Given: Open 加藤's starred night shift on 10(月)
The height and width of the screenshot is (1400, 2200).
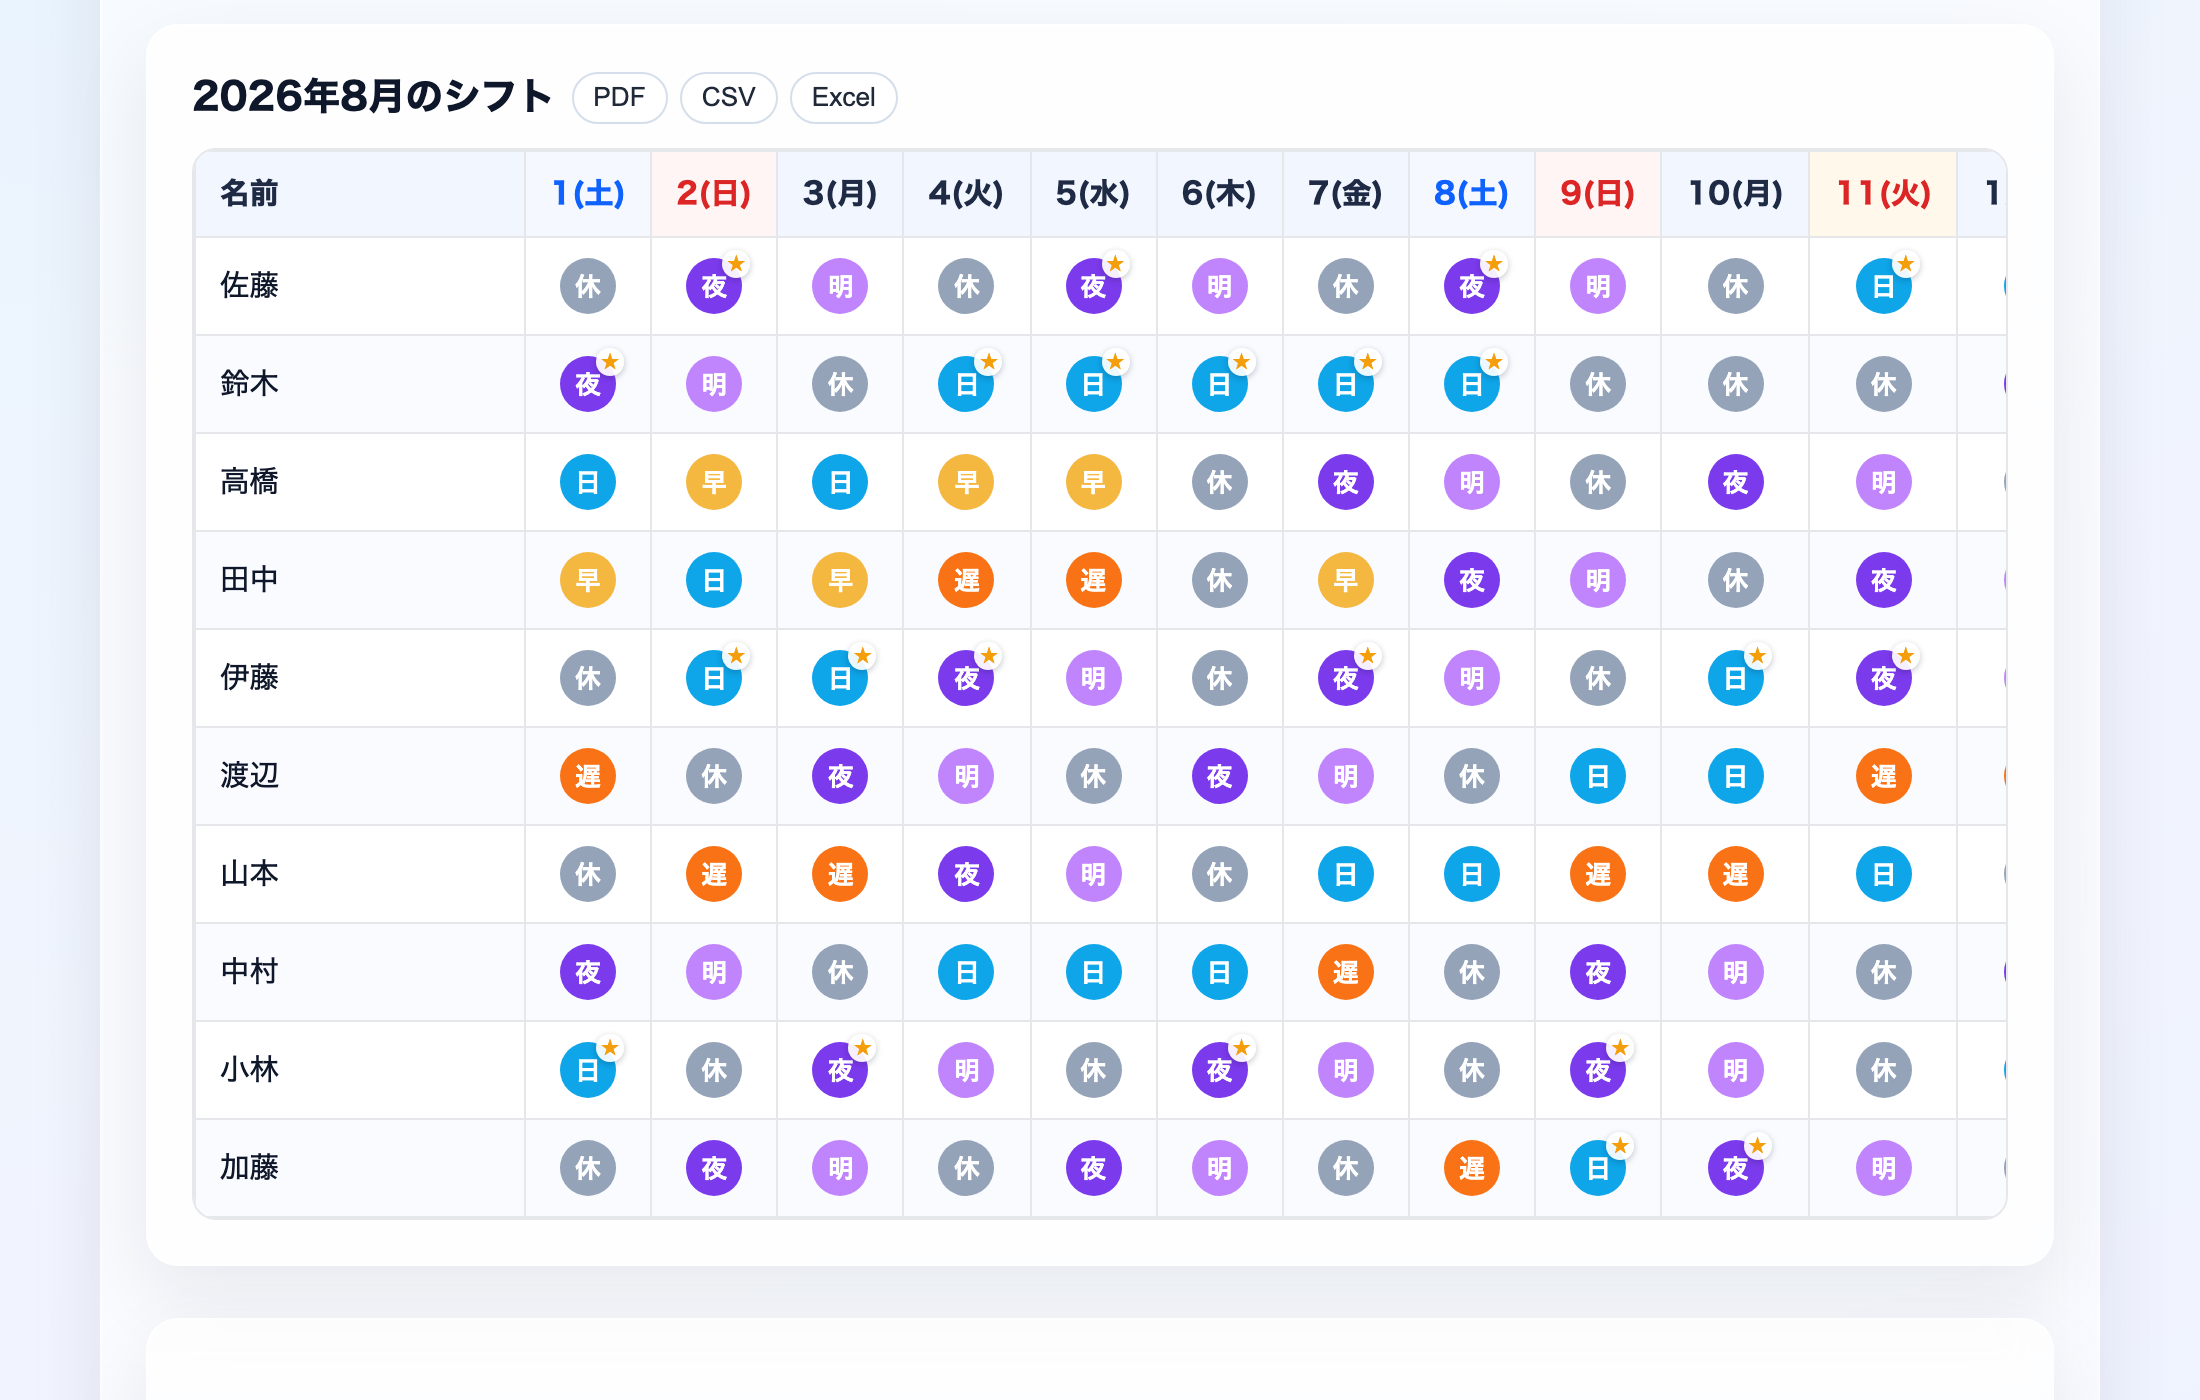Looking at the screenshot, I should coord(1735,1168).
